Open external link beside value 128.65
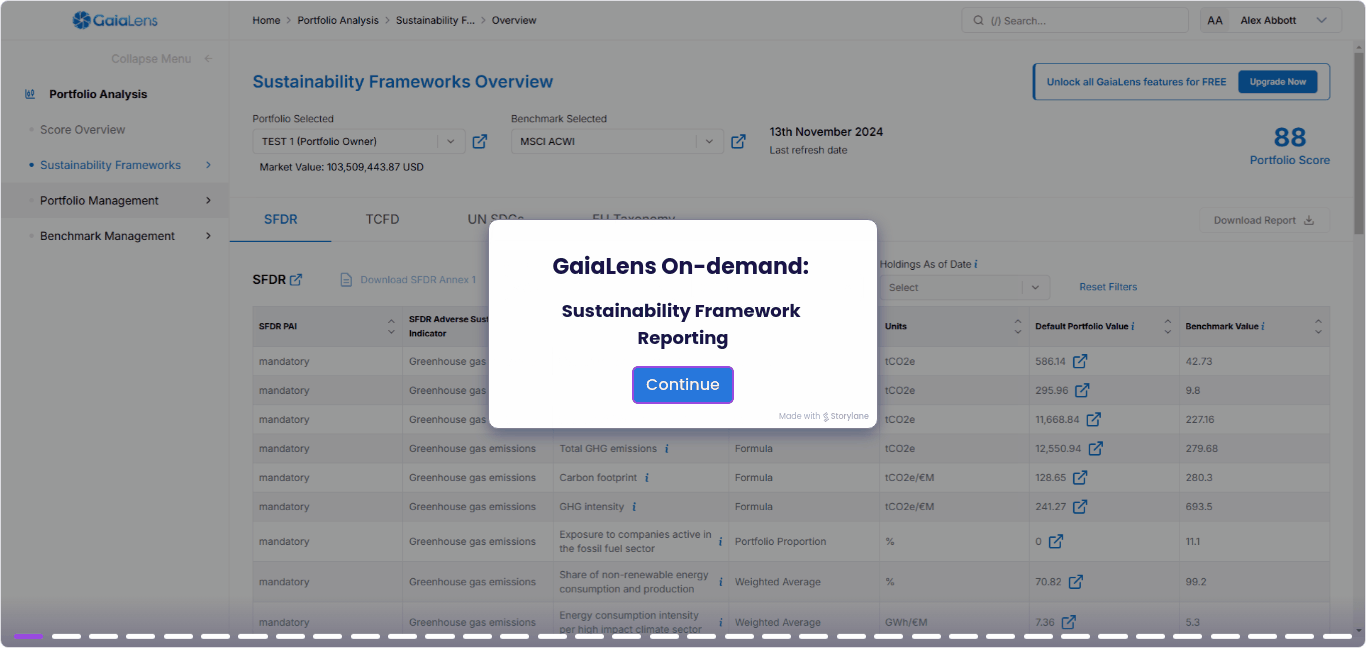The height and width of the screenshot is (648, 1366). (x=1080, y=477)
